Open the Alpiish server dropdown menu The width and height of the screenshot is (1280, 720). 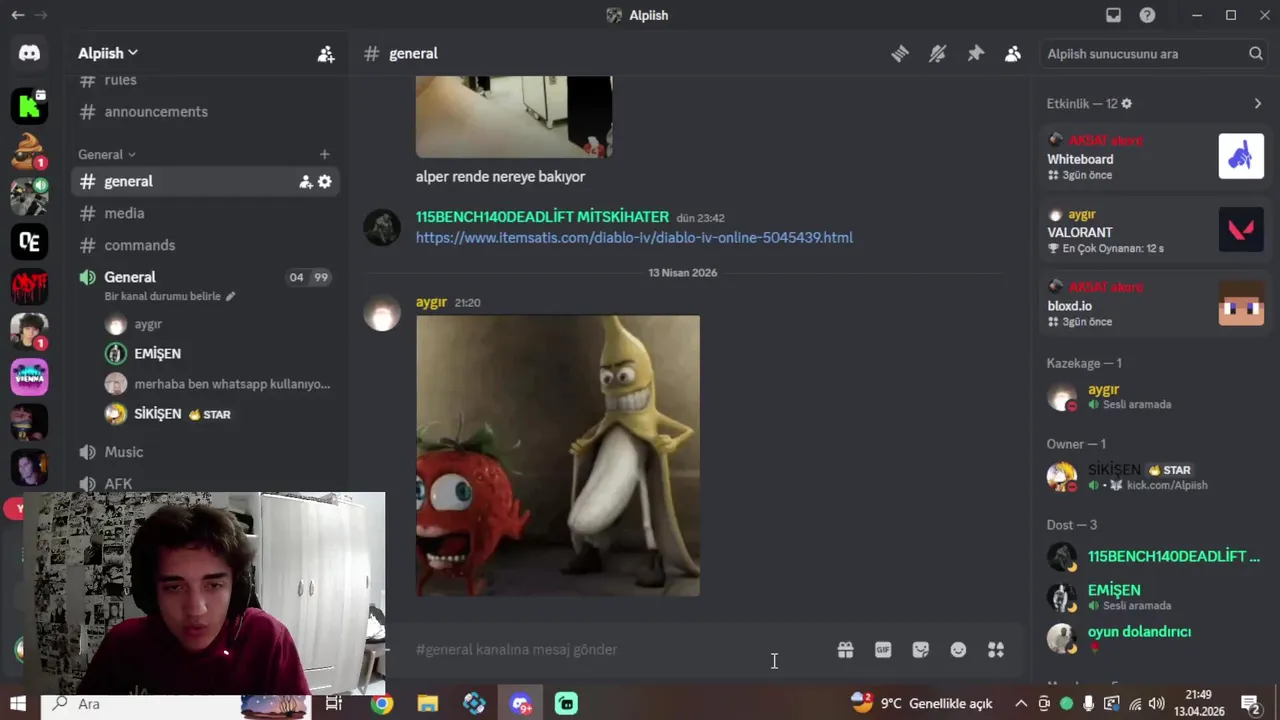(x=108, y=53)
